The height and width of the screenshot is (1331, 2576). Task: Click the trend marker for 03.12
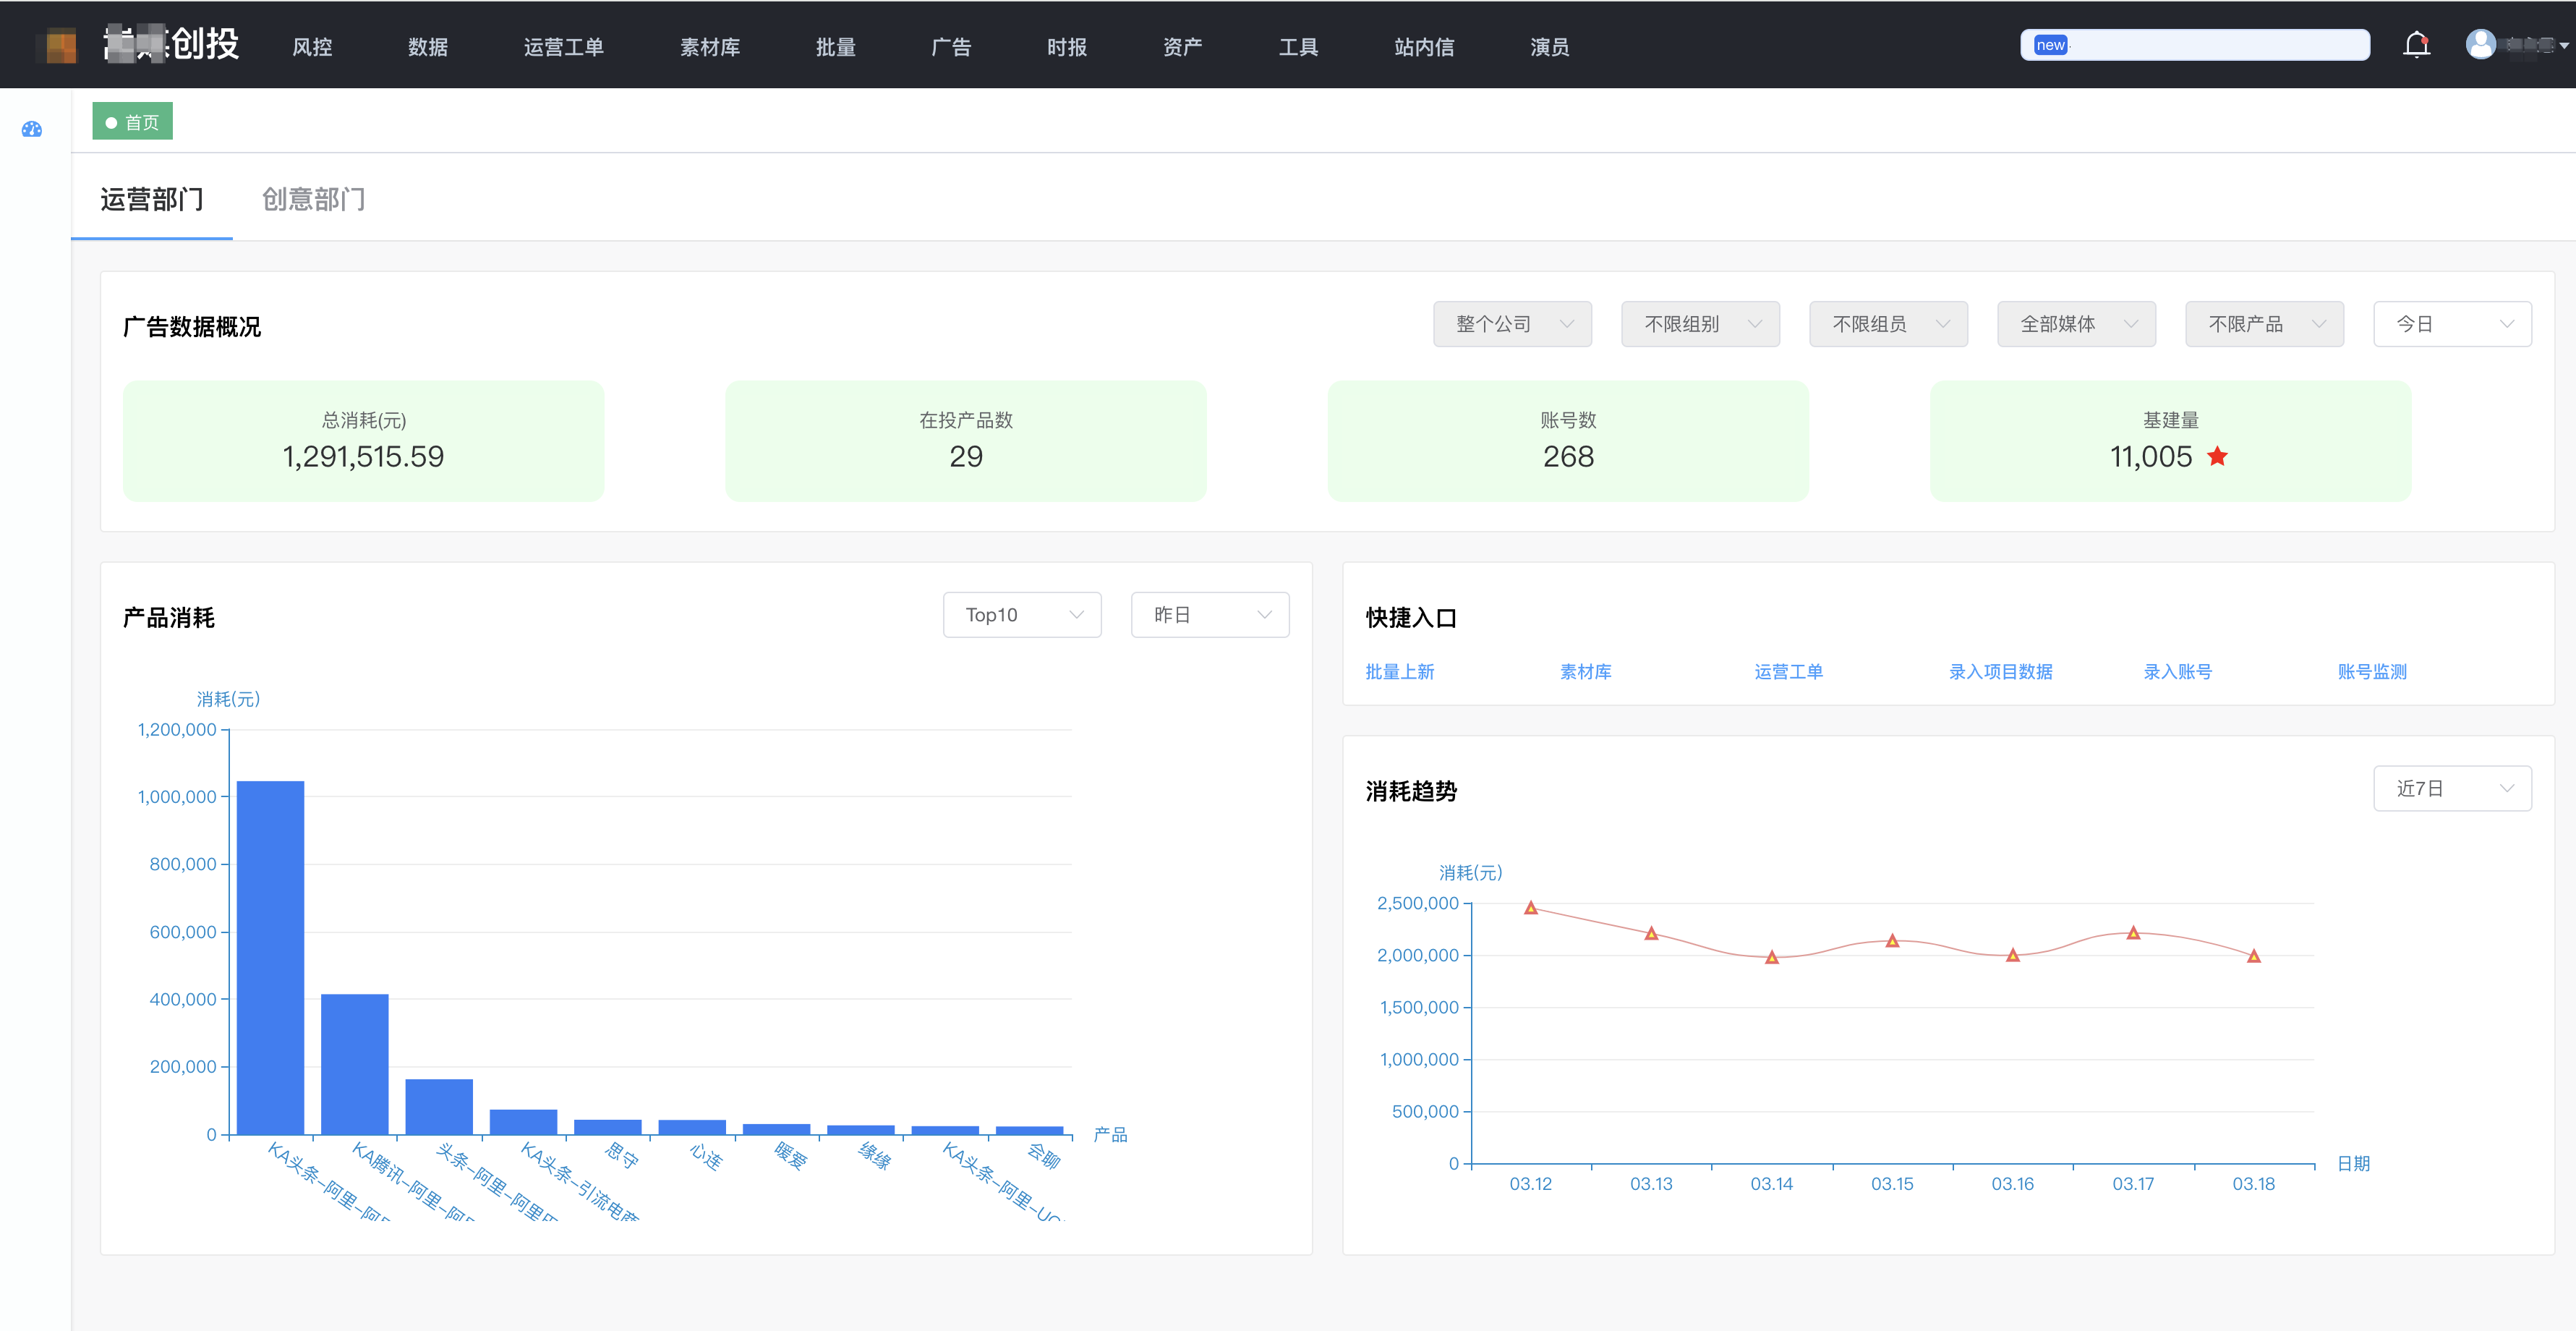[x=1531, y=908]
